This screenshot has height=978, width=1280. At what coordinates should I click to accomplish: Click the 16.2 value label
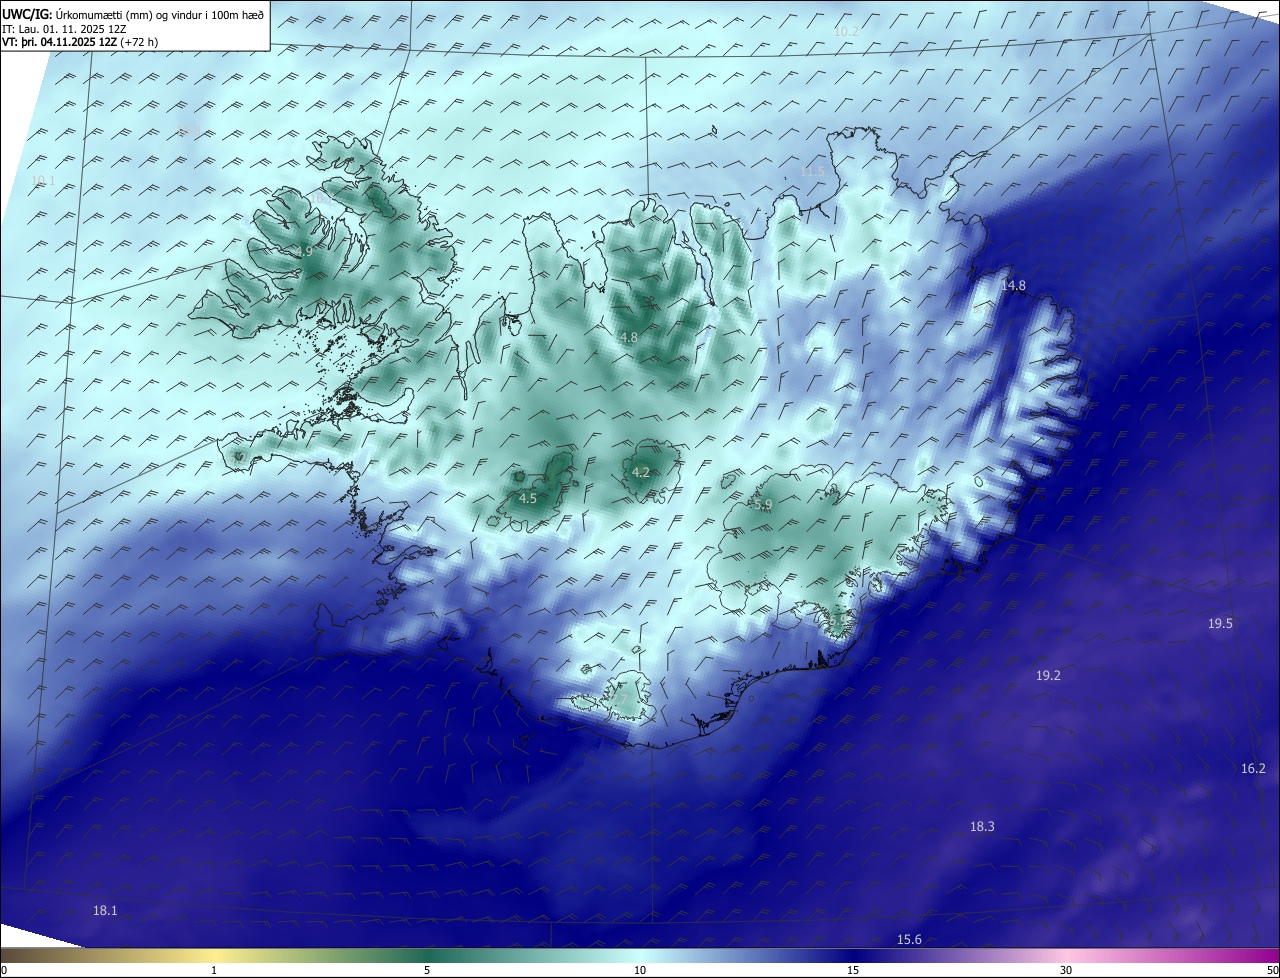point(1253,769)
